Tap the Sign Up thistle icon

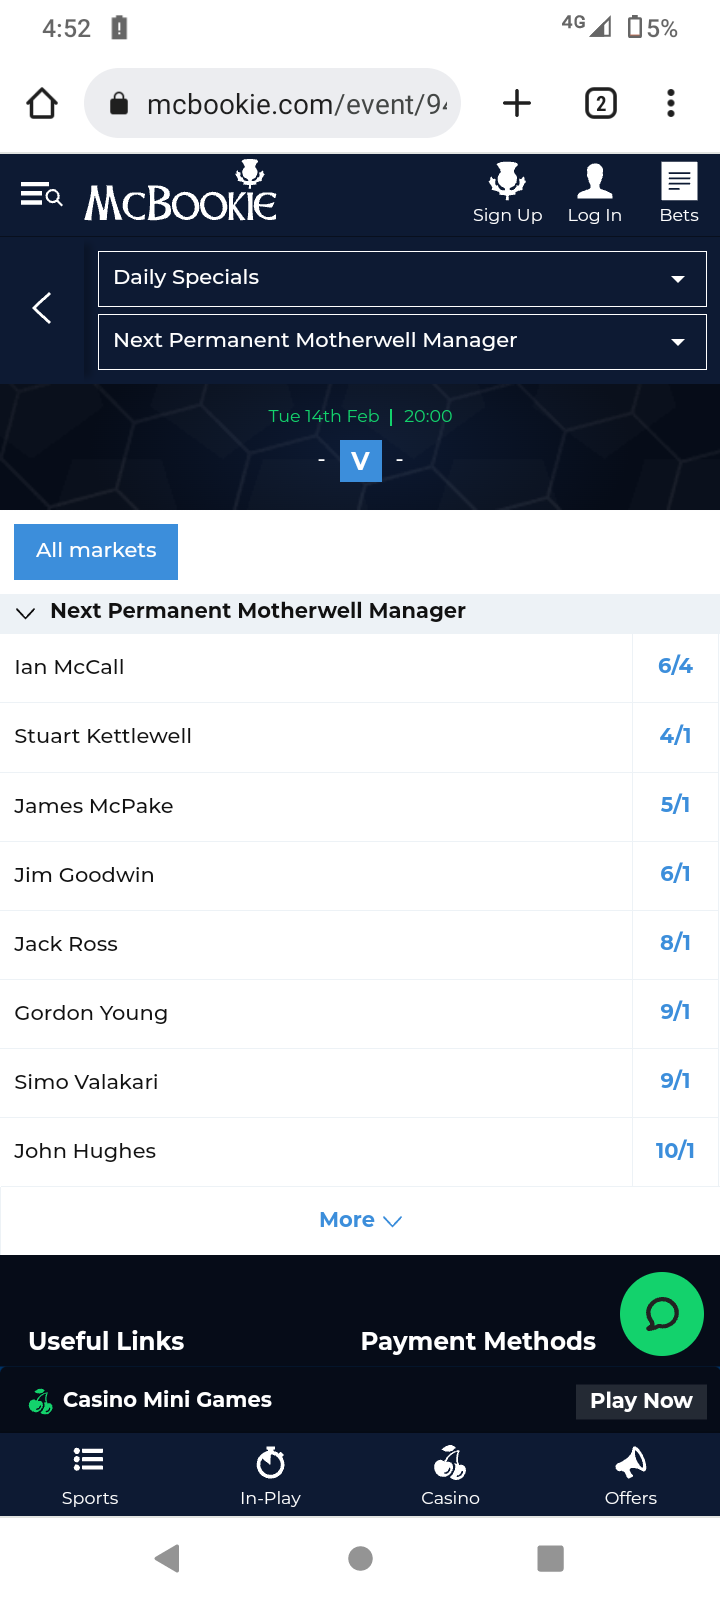click(507, 182)
